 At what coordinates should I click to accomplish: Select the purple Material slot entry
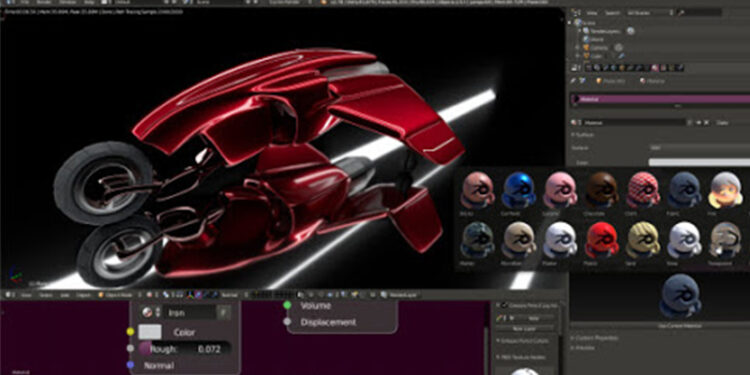click(660, 99)
